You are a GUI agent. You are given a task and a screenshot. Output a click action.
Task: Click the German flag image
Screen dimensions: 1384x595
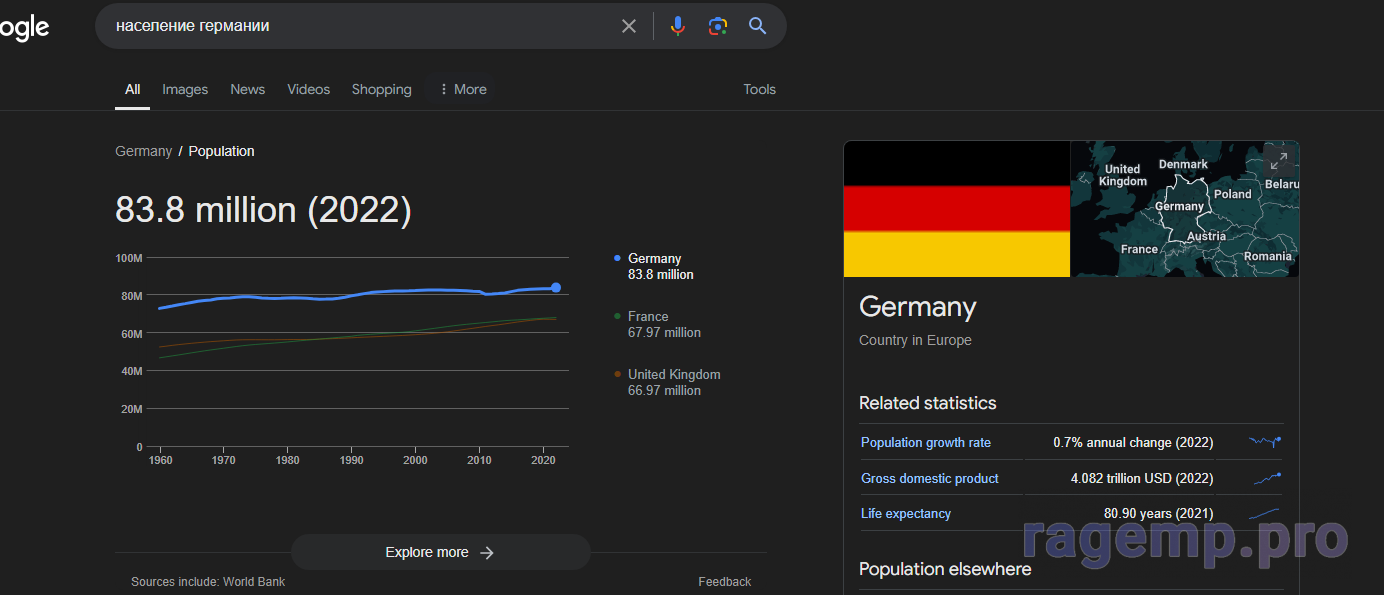(957, 209)
